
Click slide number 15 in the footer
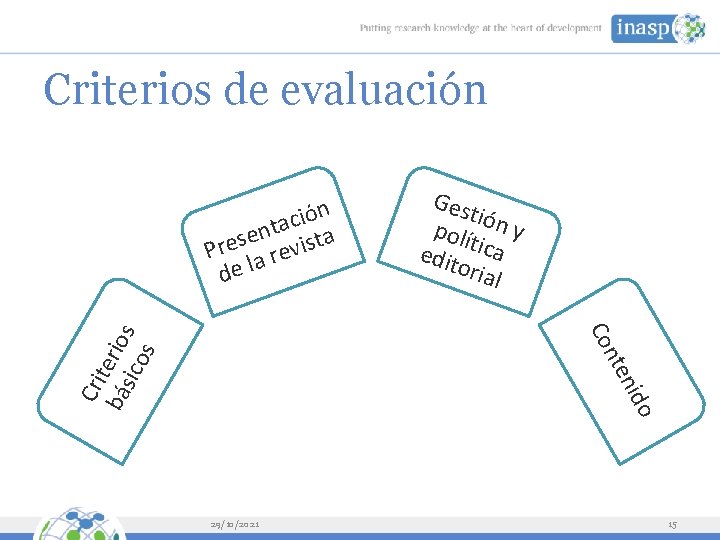click(672, 524)
